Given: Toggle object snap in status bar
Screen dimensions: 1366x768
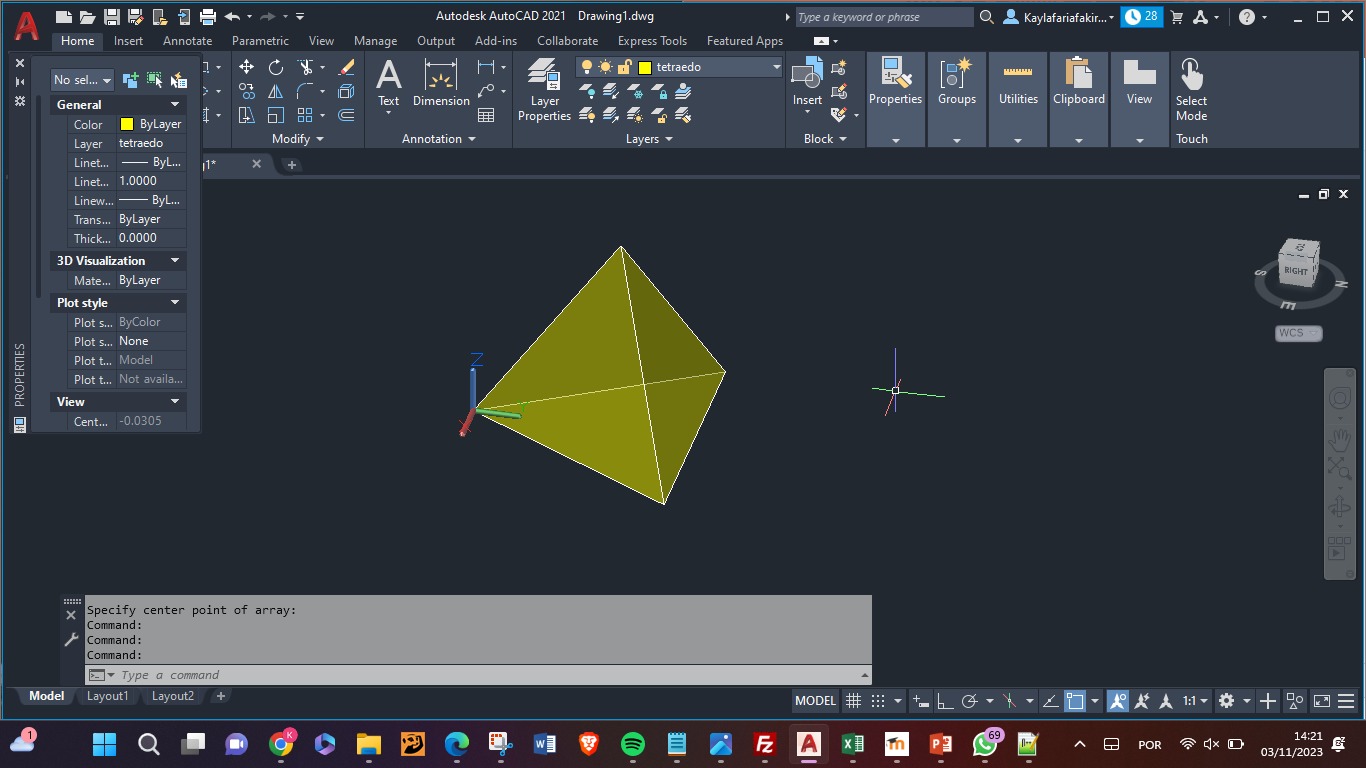Looking at the screenshot, I should tap(1075, 701).
